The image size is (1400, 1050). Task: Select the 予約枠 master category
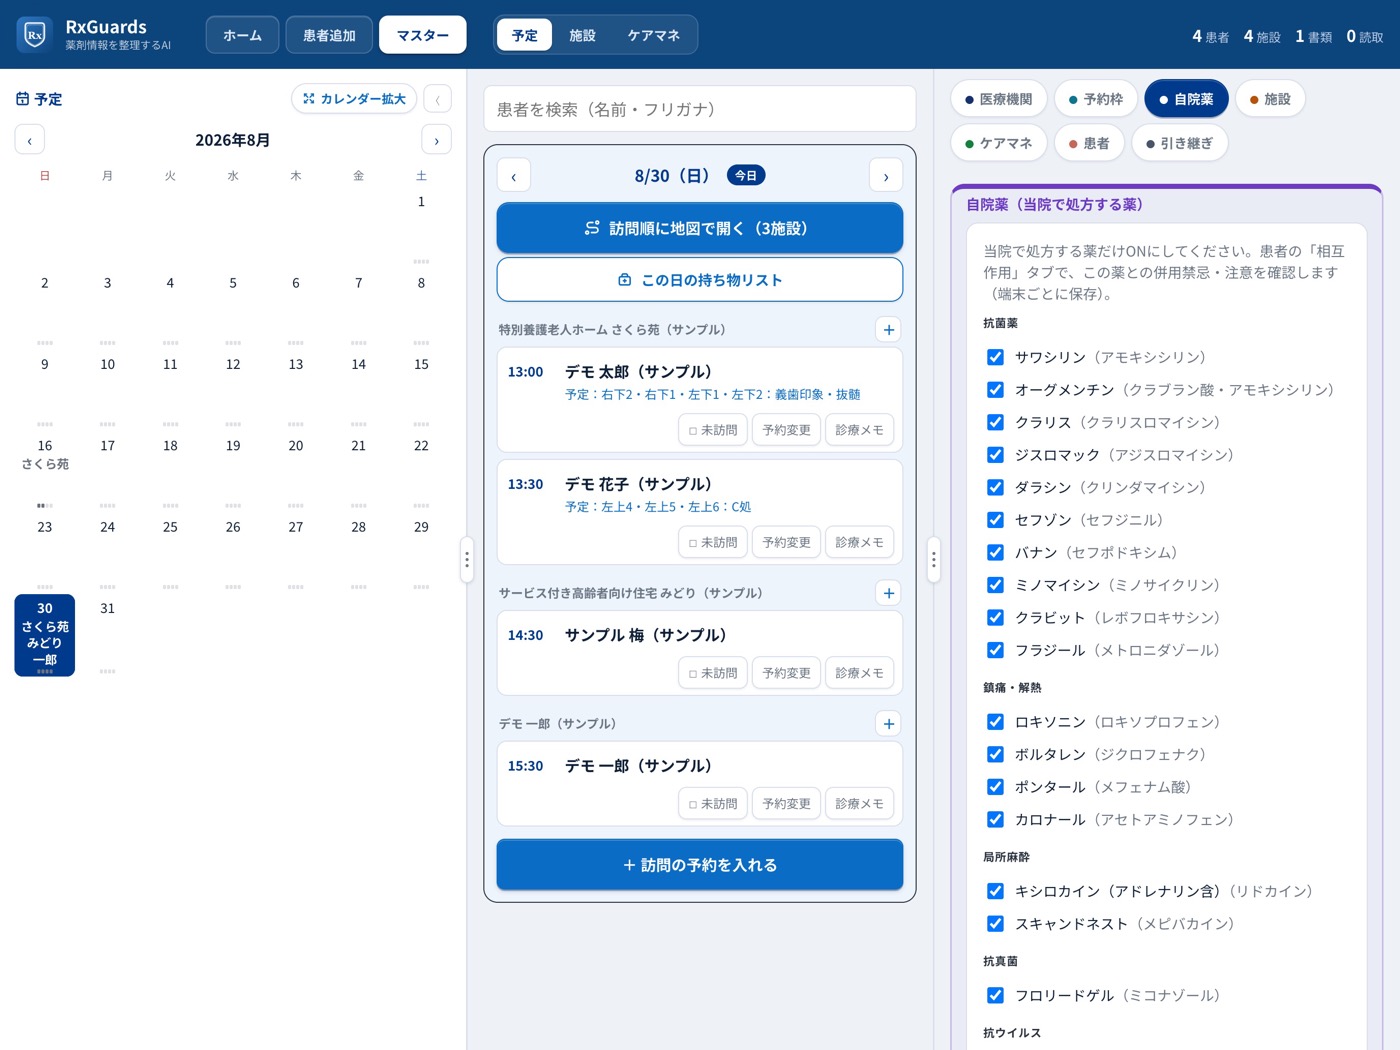click(x=1096, y=99)
